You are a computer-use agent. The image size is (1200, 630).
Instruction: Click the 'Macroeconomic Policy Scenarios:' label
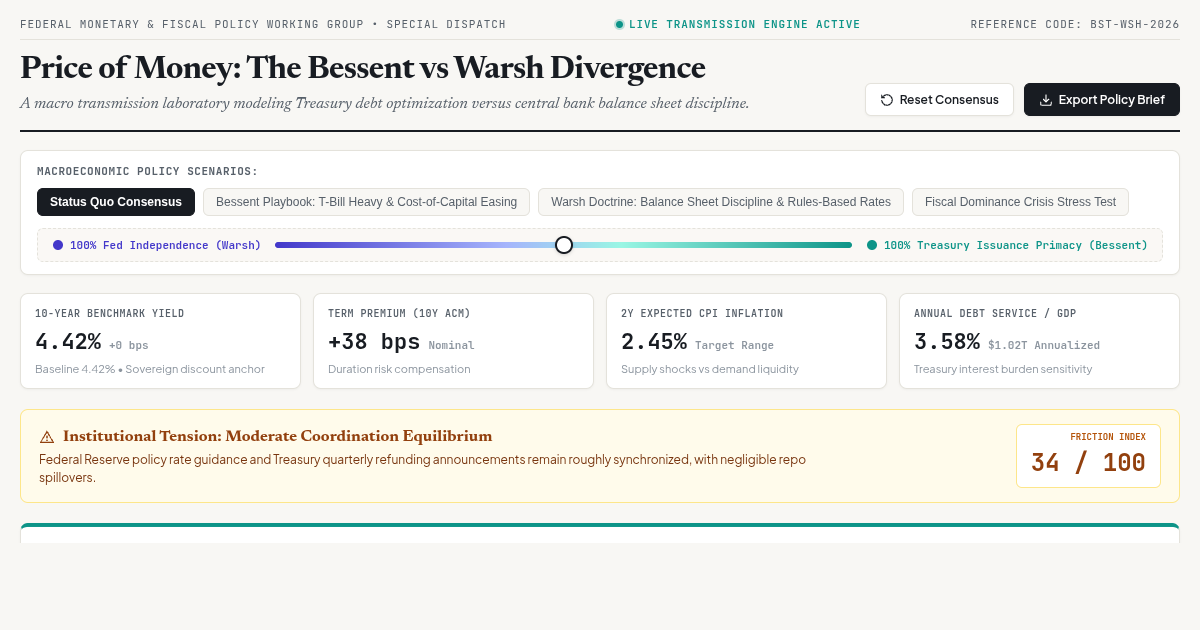[148, 172]
